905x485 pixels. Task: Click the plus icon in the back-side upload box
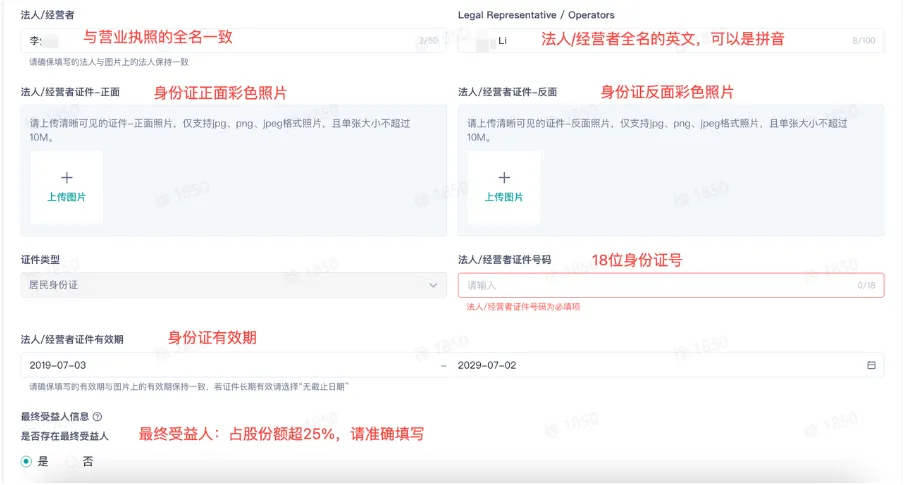click(x=504, y=177)
